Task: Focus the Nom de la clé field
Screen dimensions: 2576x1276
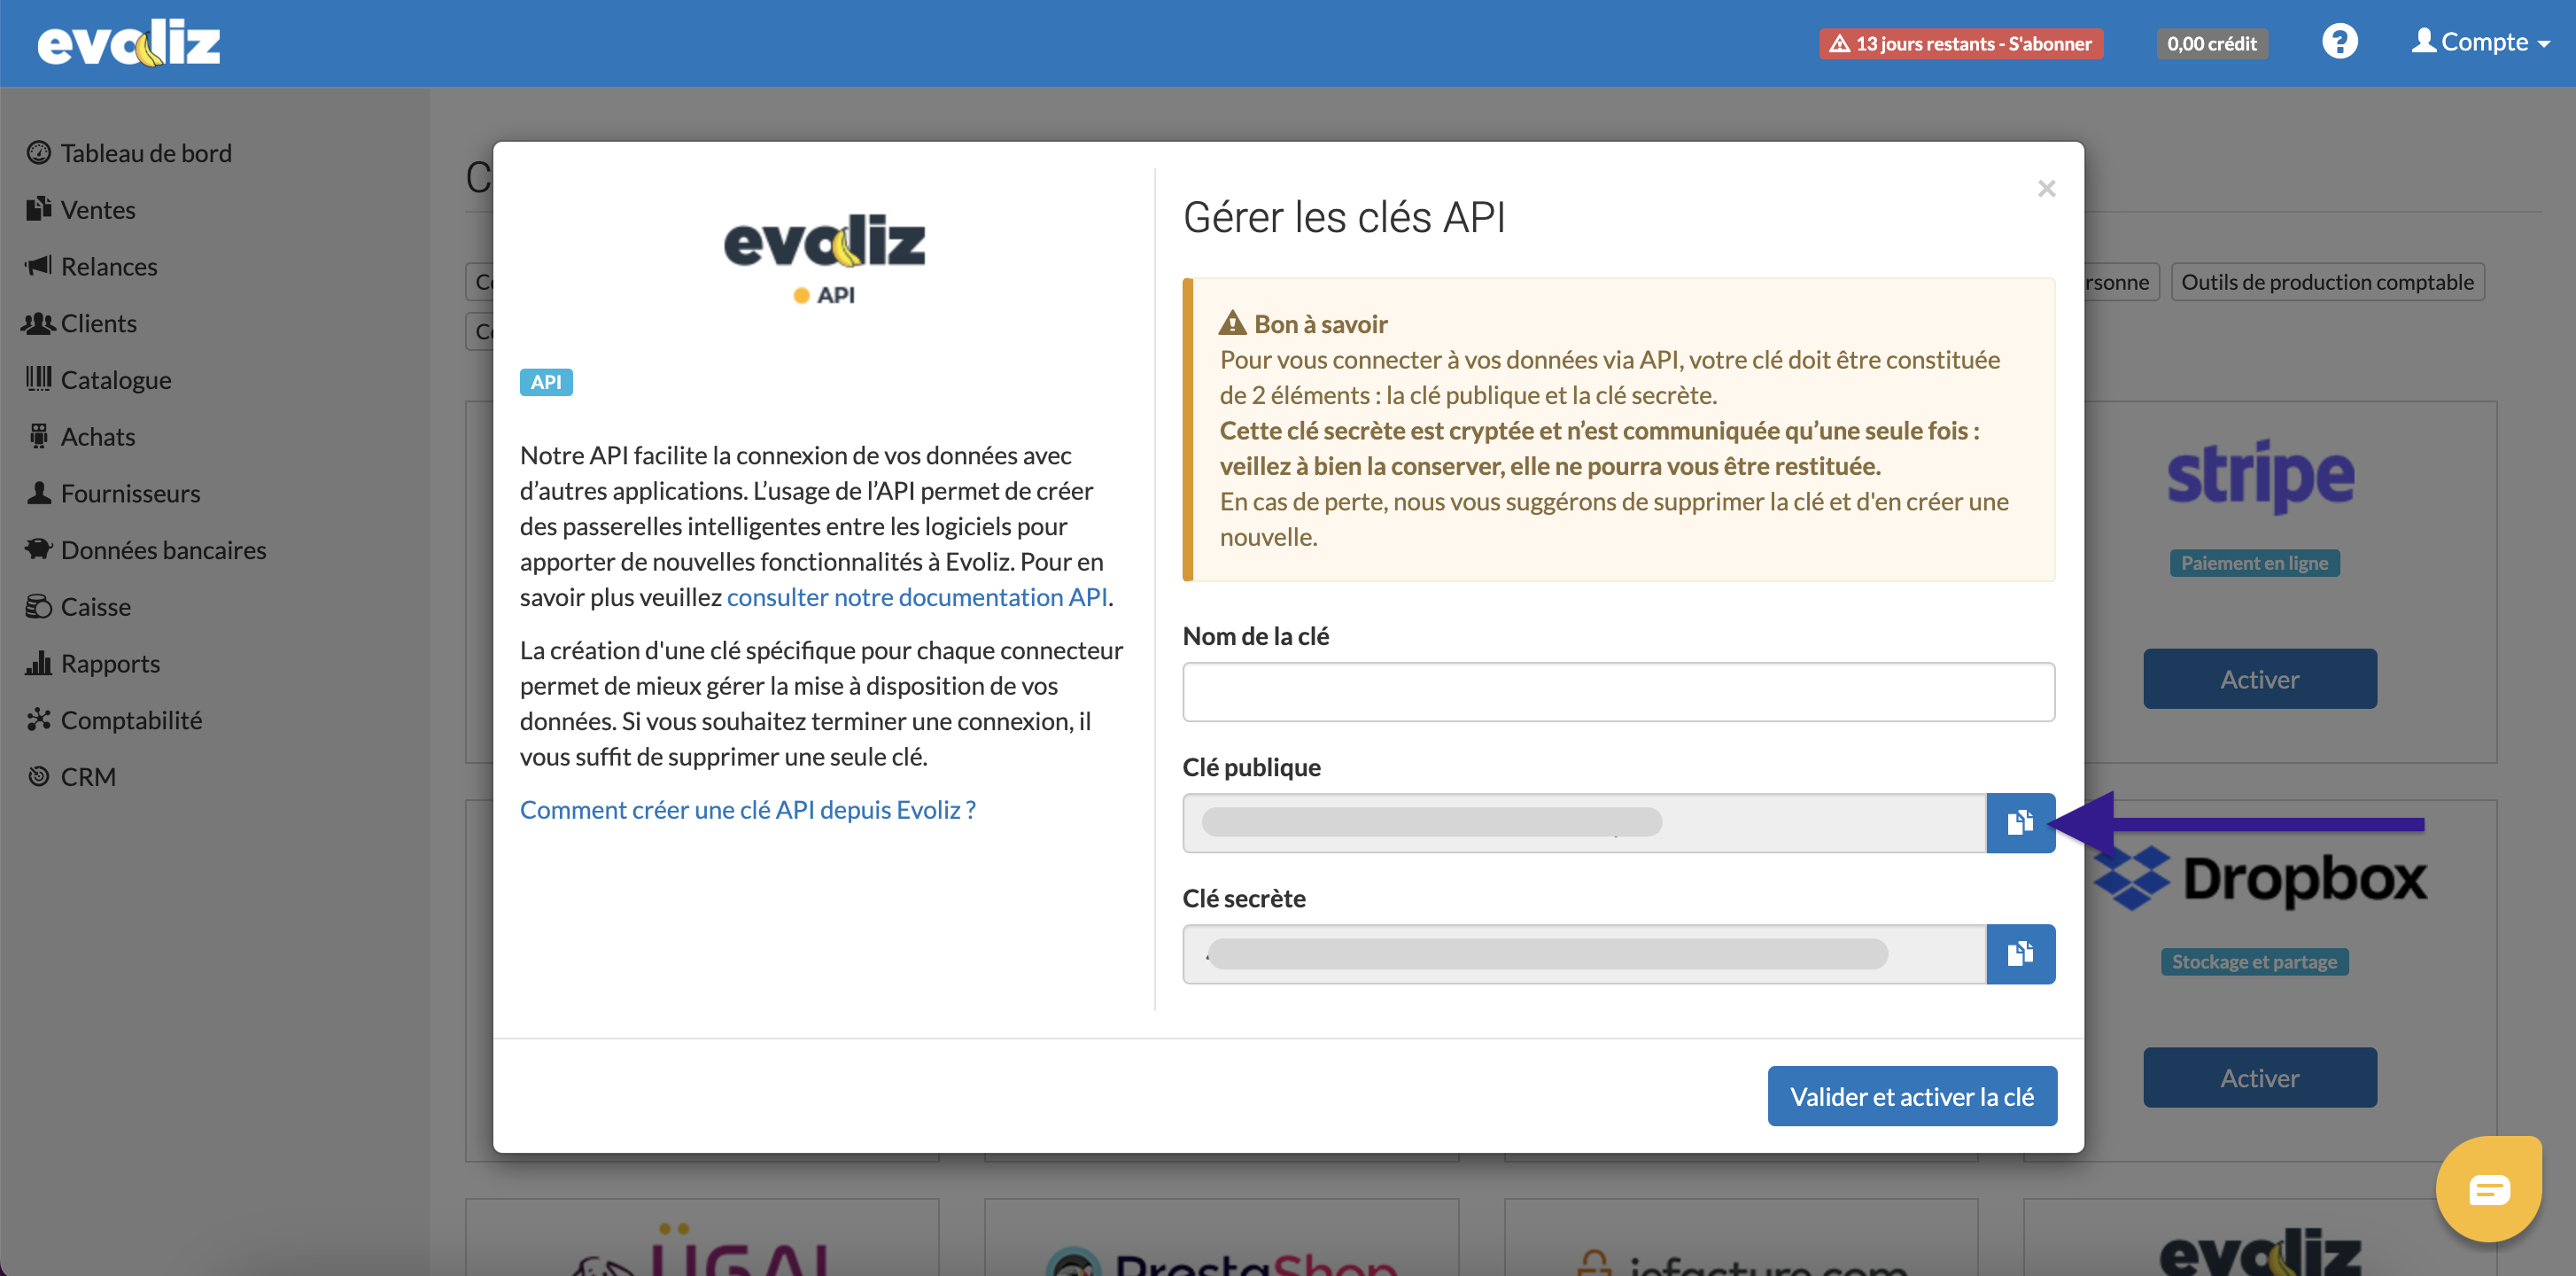Action: pos(1618,691)
